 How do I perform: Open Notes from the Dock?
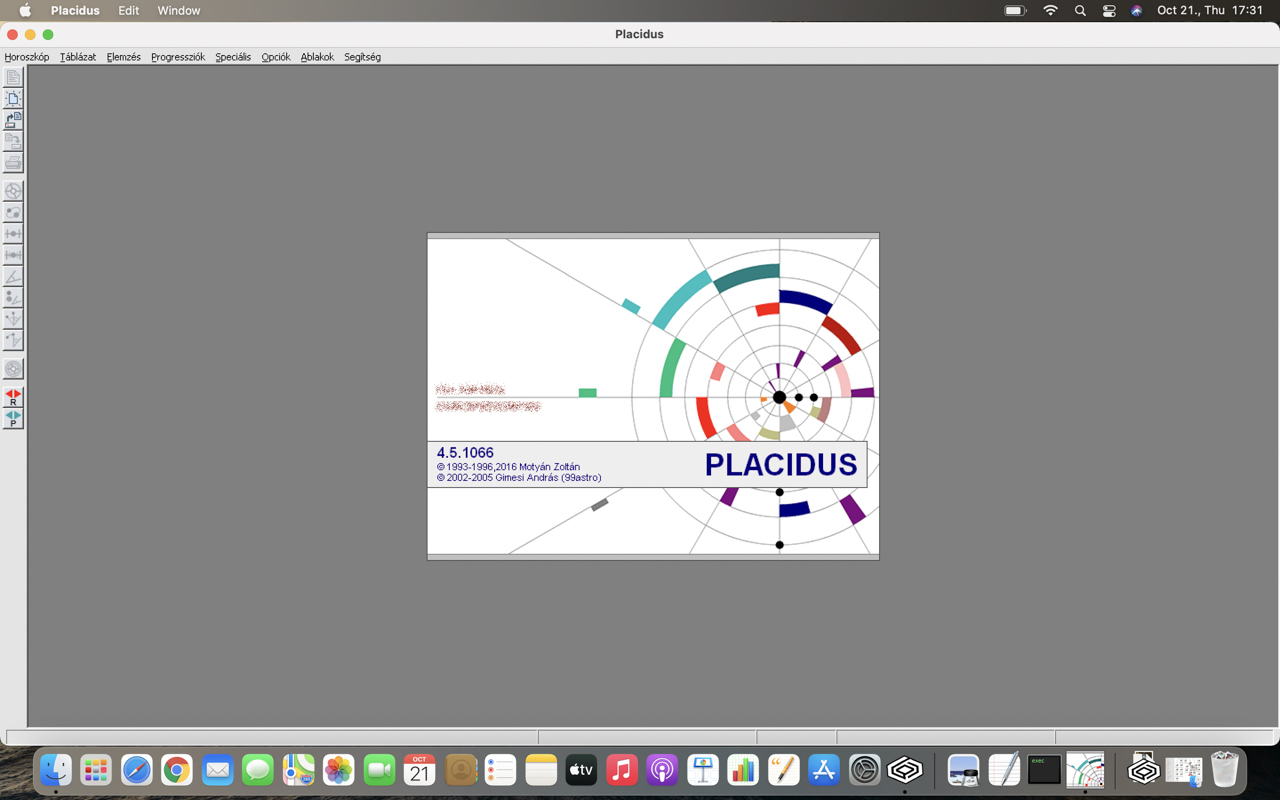pyautogui.click(x=541, y=770)
